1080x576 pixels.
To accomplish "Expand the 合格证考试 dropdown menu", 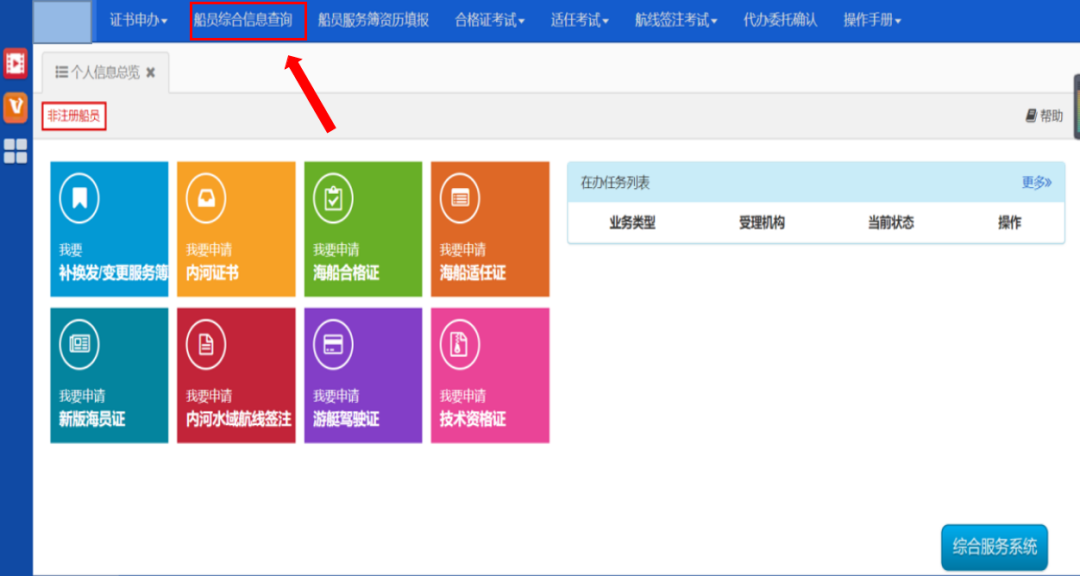I will point(490,21).
